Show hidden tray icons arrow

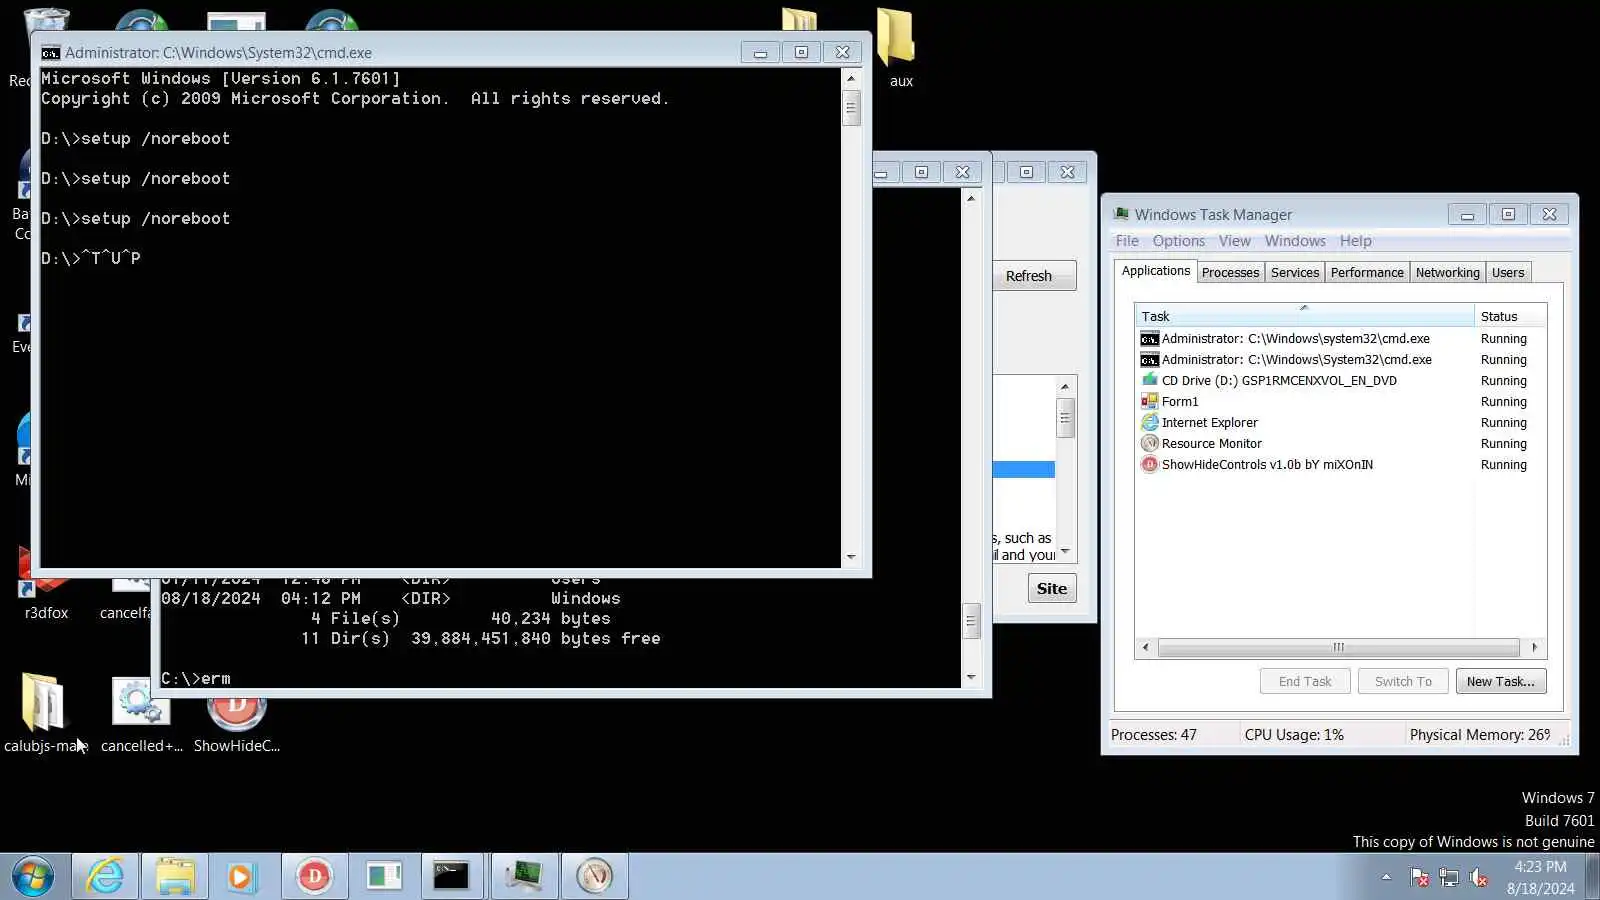[1386, 877]
